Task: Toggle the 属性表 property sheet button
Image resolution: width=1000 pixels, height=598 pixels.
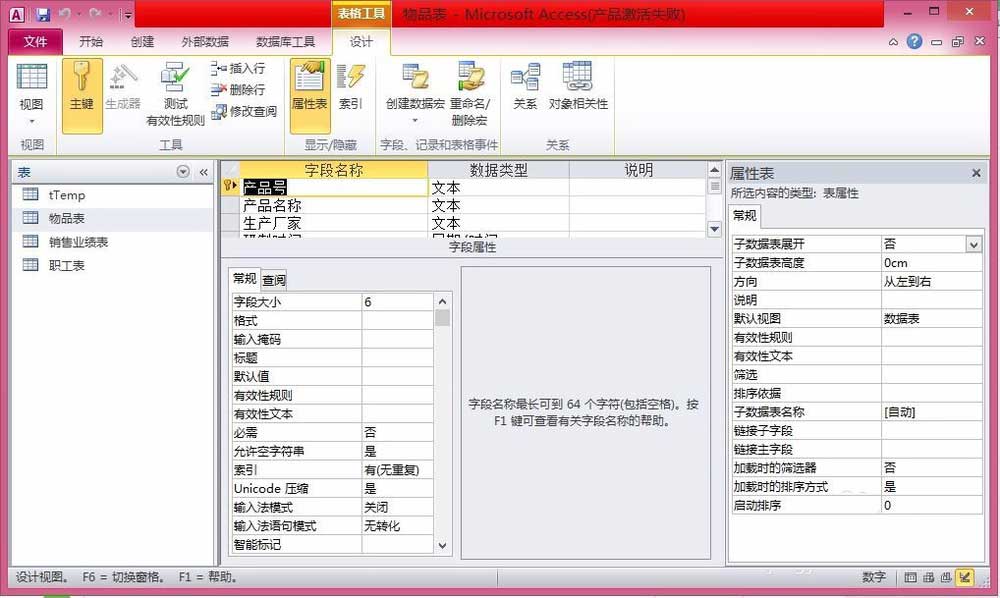Action: click(x=310, y=96)
